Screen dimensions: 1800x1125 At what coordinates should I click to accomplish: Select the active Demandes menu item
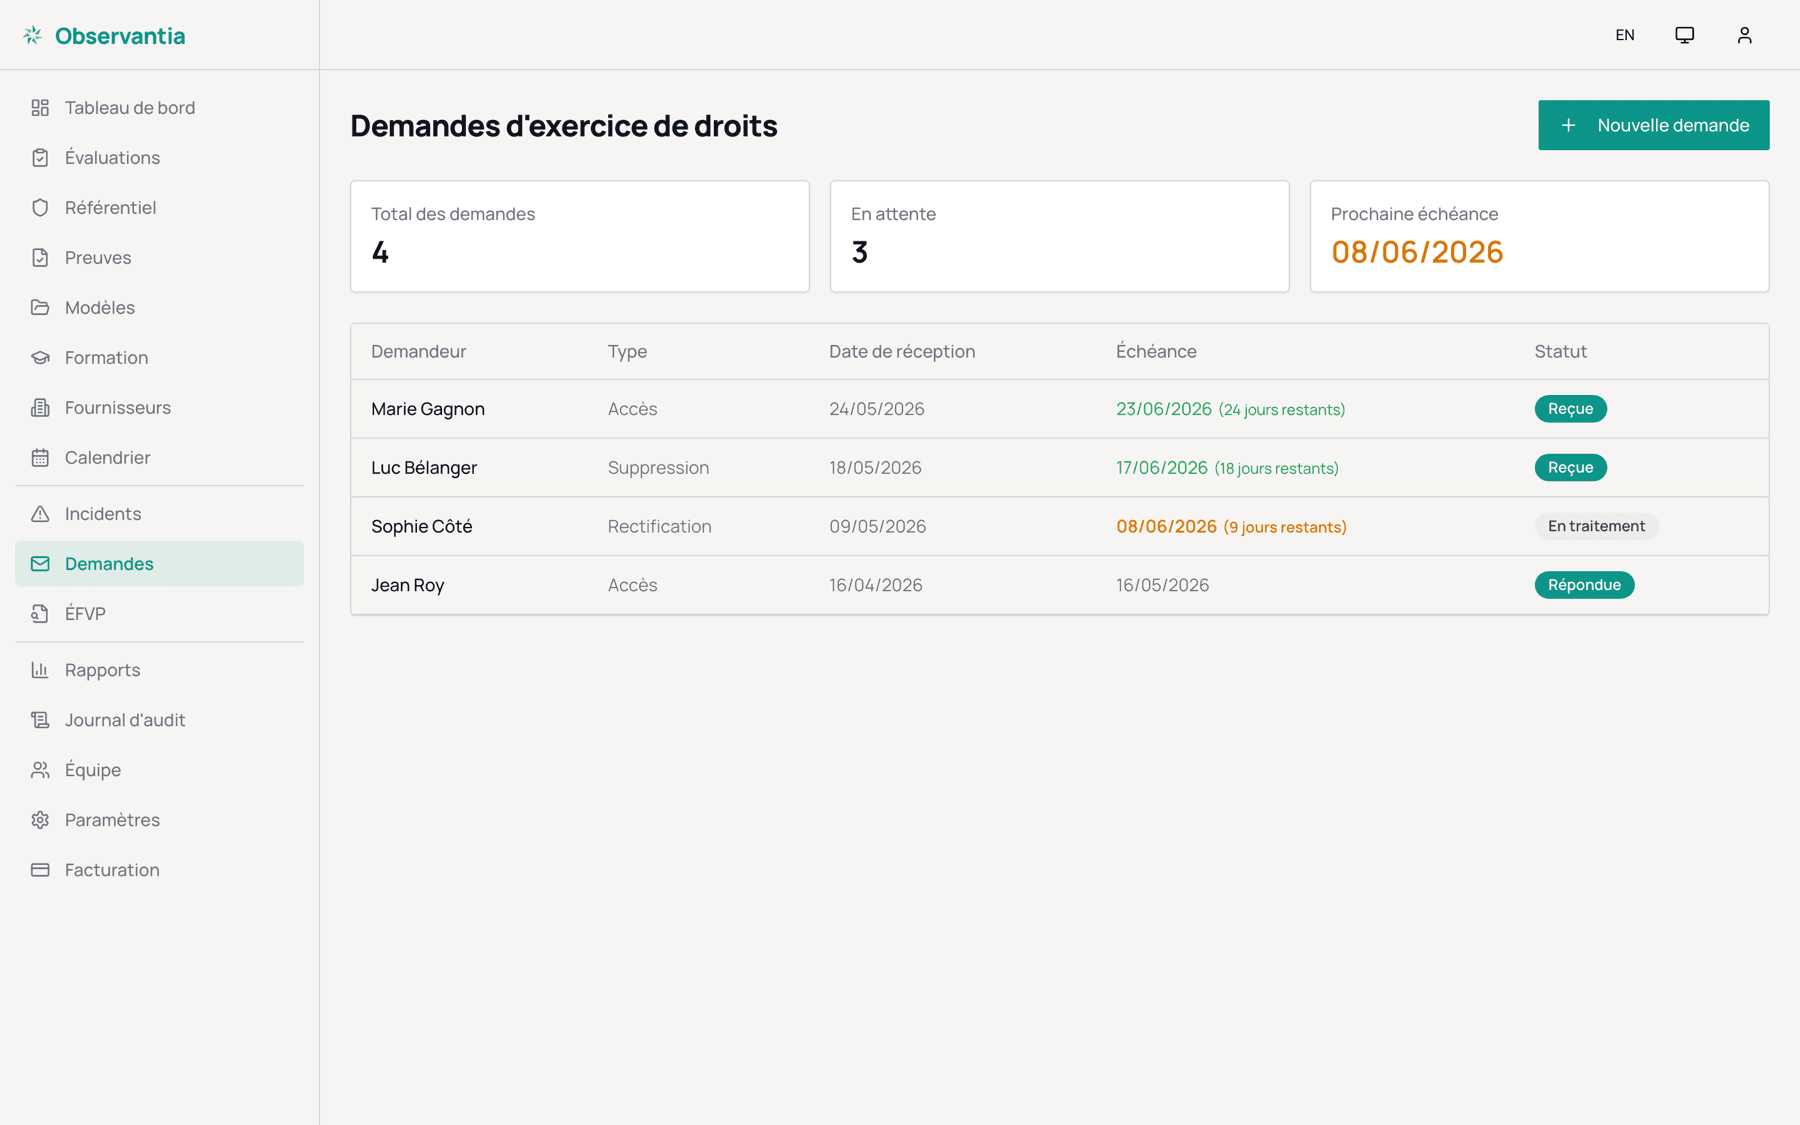pos(160,564)
